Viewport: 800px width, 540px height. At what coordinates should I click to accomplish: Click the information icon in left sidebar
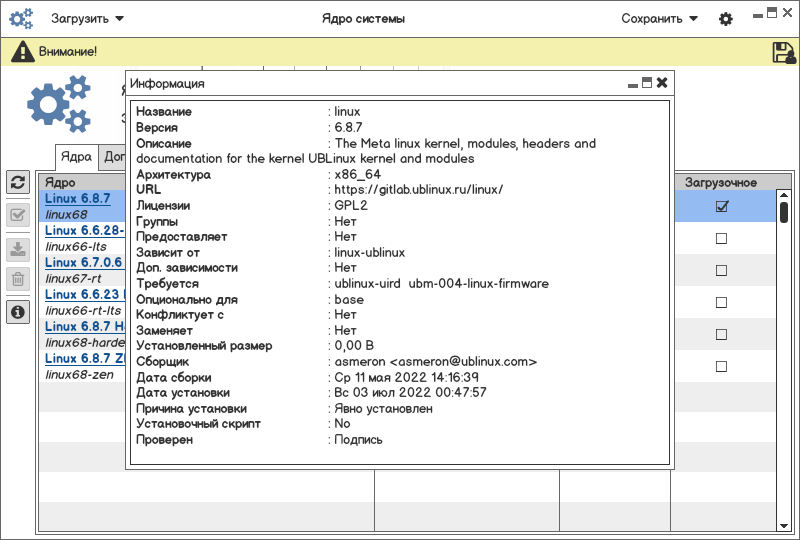tap(18, 312)
